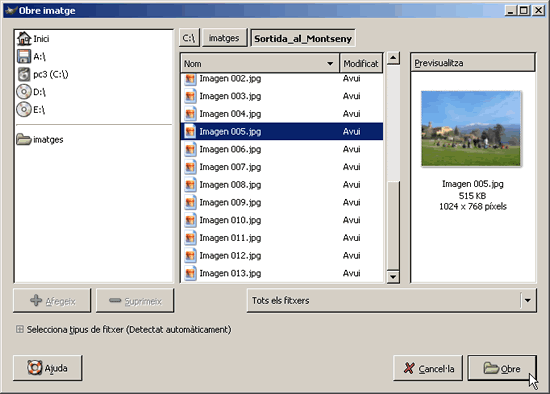Screen dimensions: 550x394
Task: Select the pc3 (C:\) drive
Action: coord(42,74)
